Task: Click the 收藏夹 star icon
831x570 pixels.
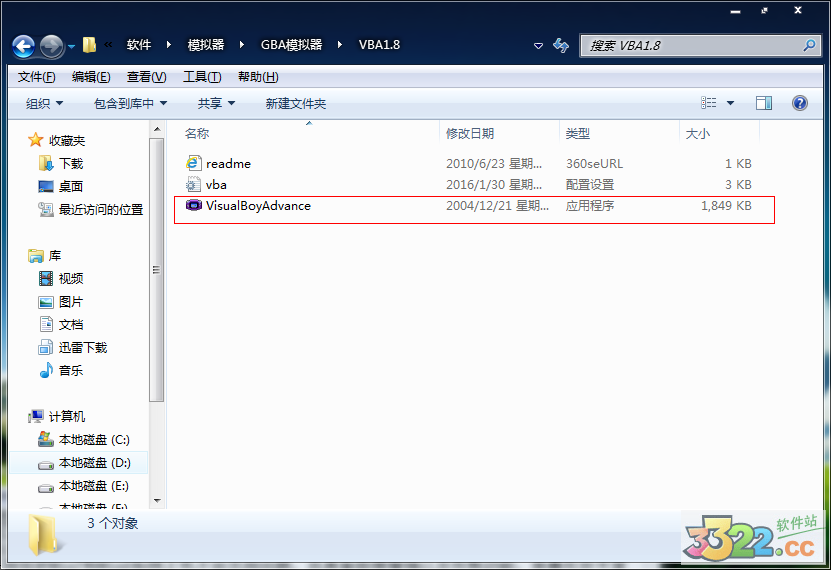Action: pos(36,140)
